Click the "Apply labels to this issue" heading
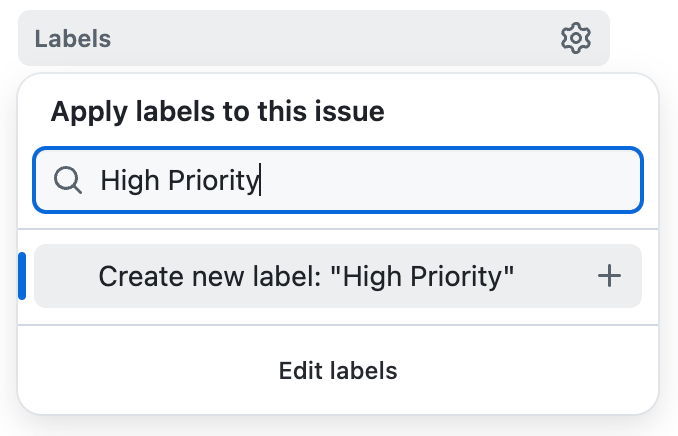Image resolution: width=678 pixels, height=436 pixels. click(218, 111)
